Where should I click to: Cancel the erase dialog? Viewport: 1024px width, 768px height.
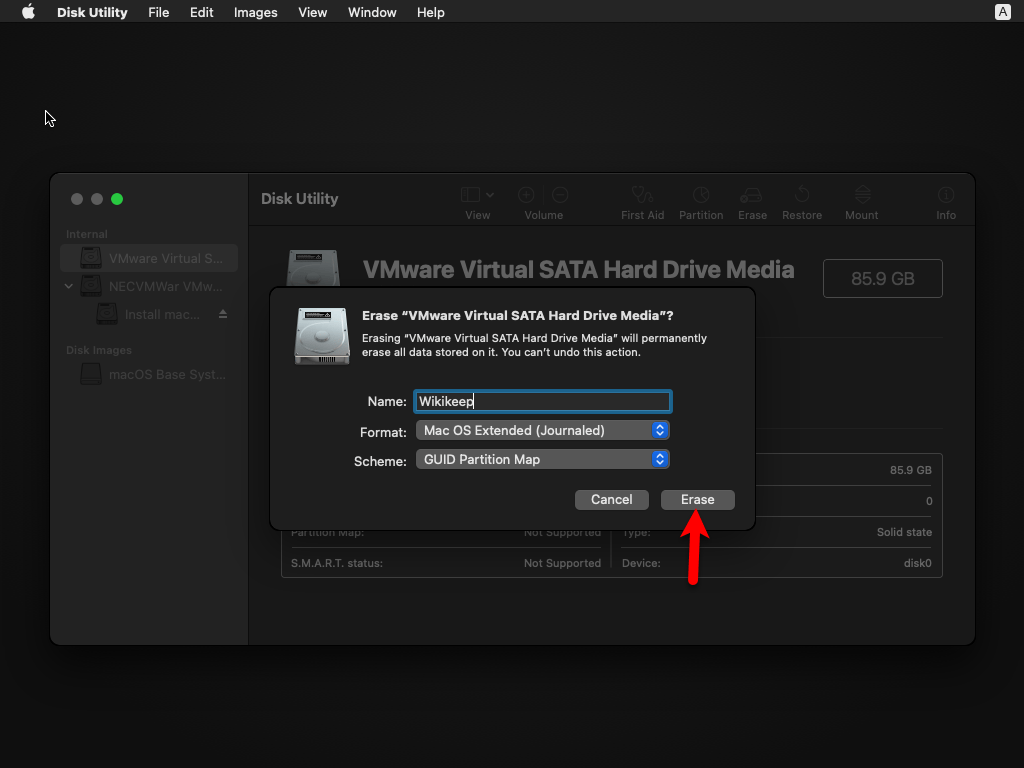[x=611, y=500]
